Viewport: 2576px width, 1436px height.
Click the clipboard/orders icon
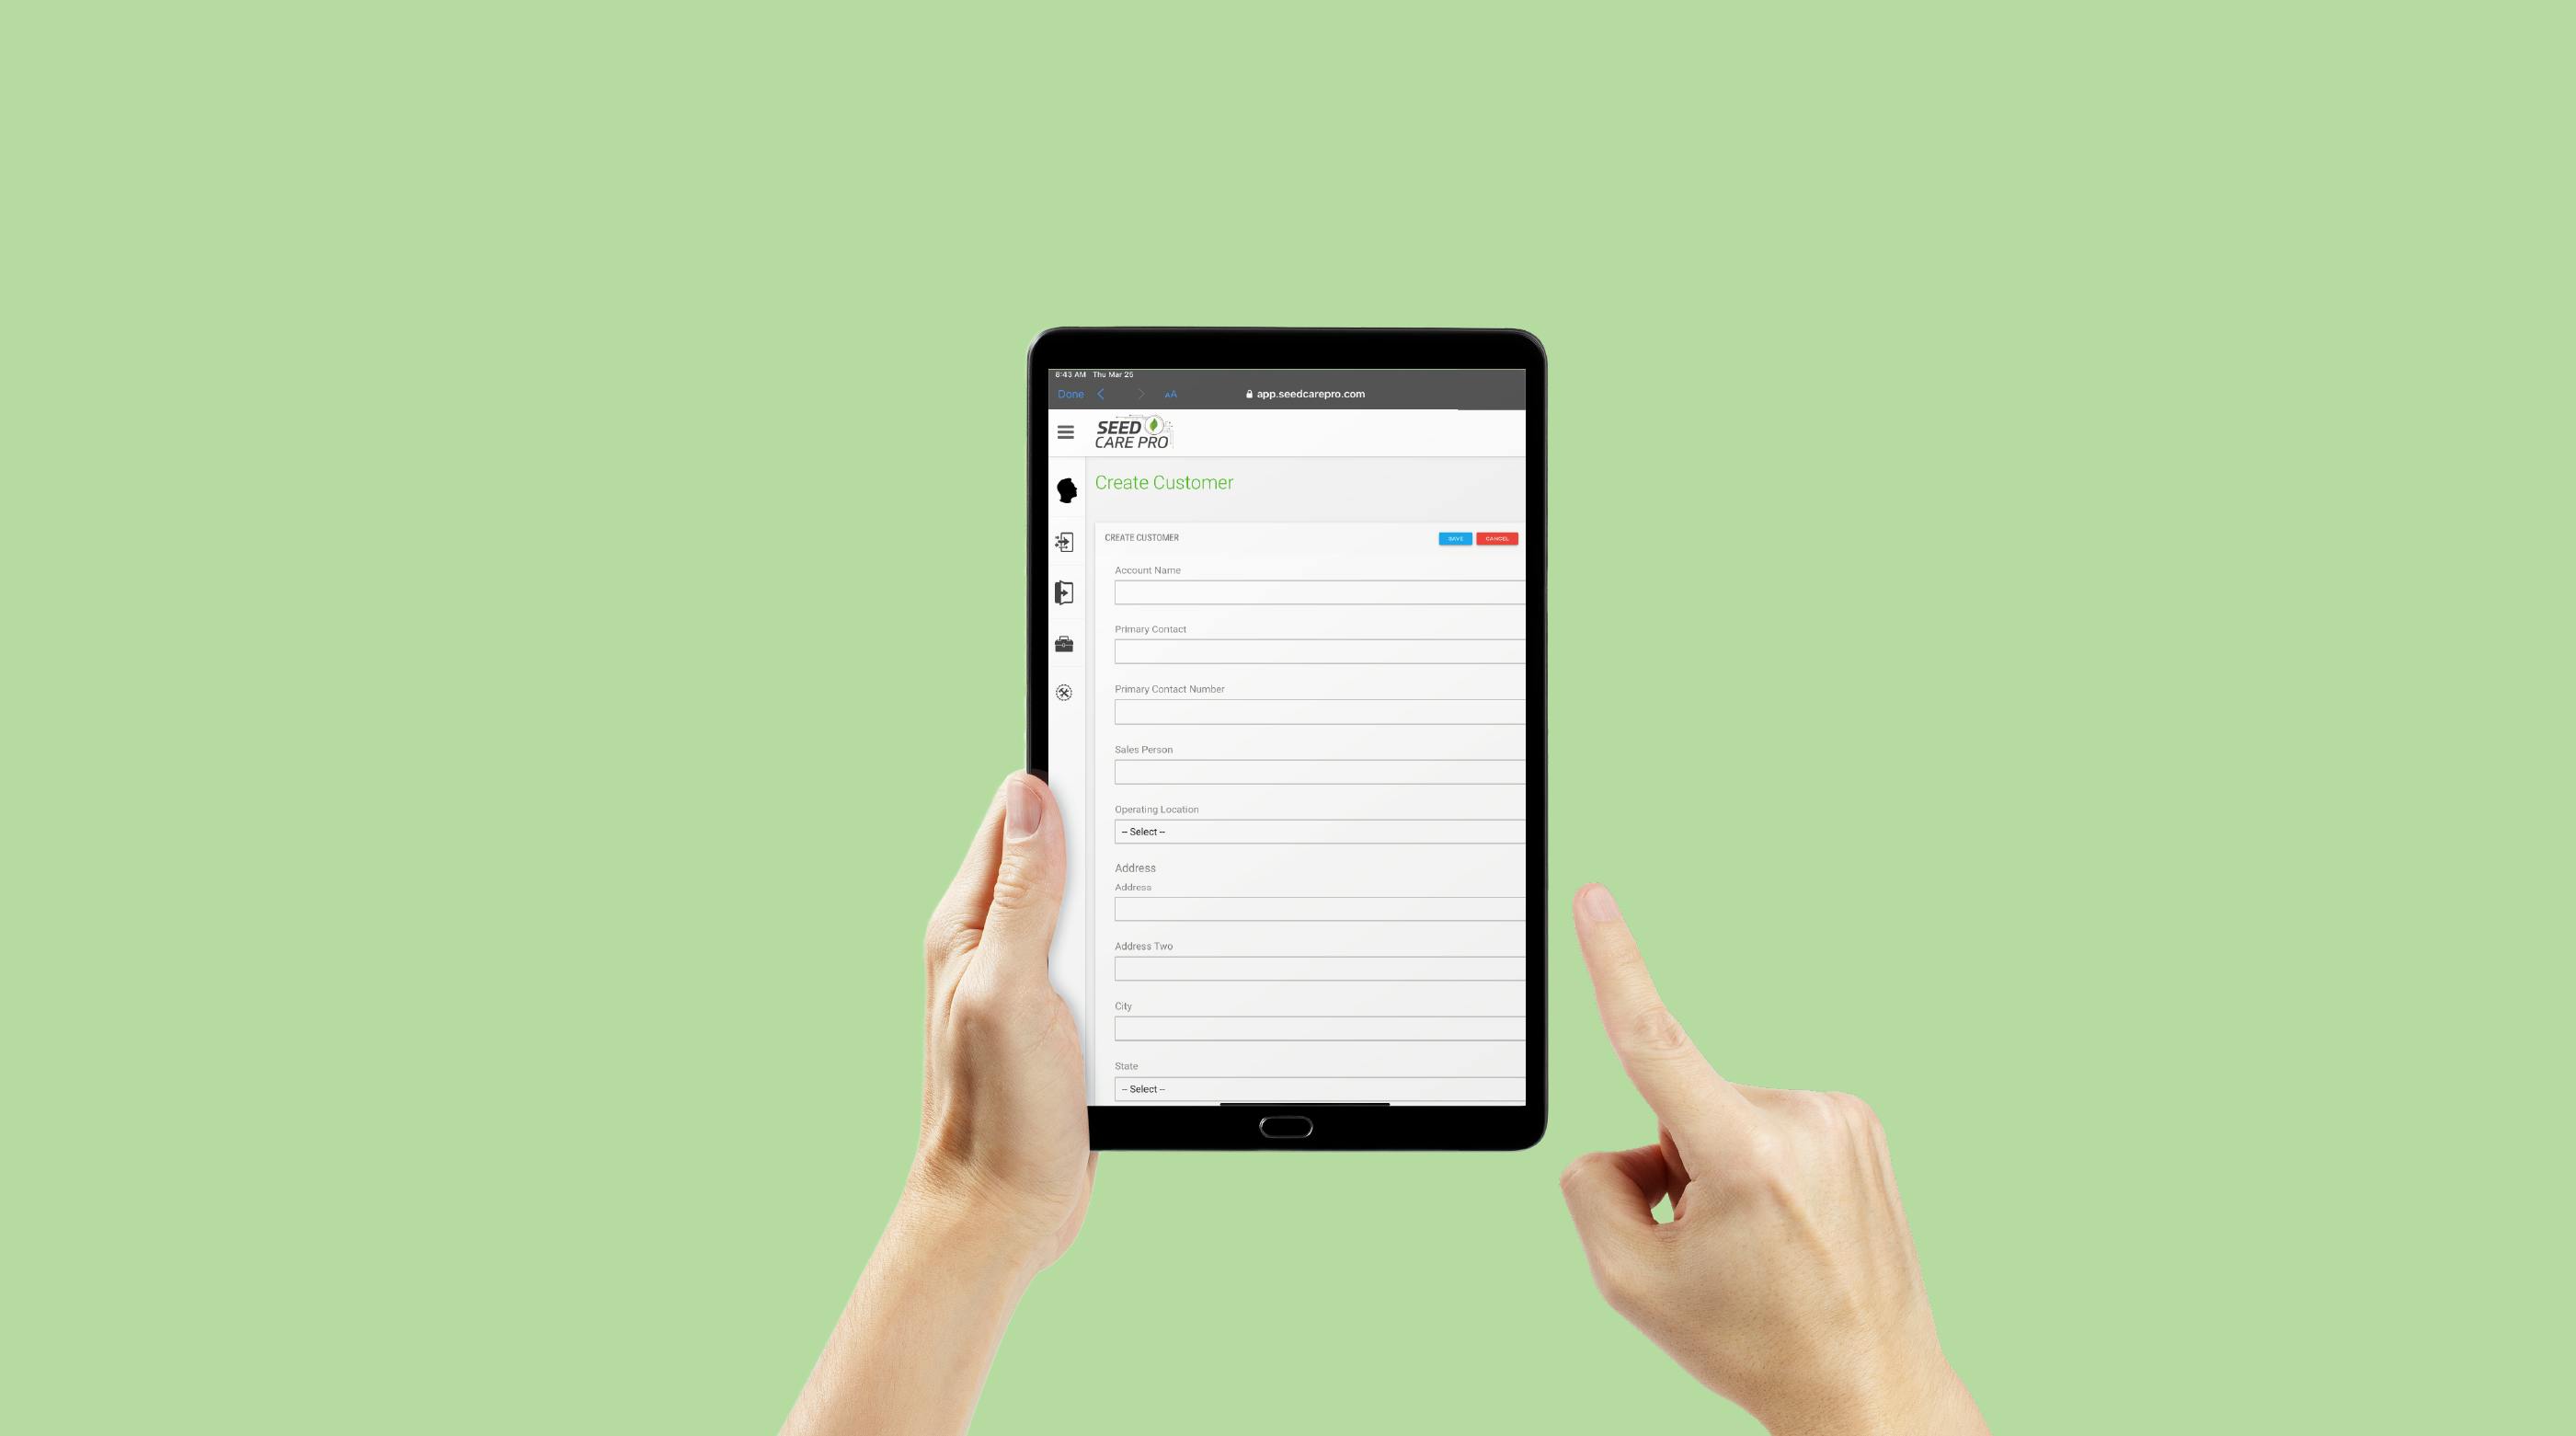point(1062,543)
